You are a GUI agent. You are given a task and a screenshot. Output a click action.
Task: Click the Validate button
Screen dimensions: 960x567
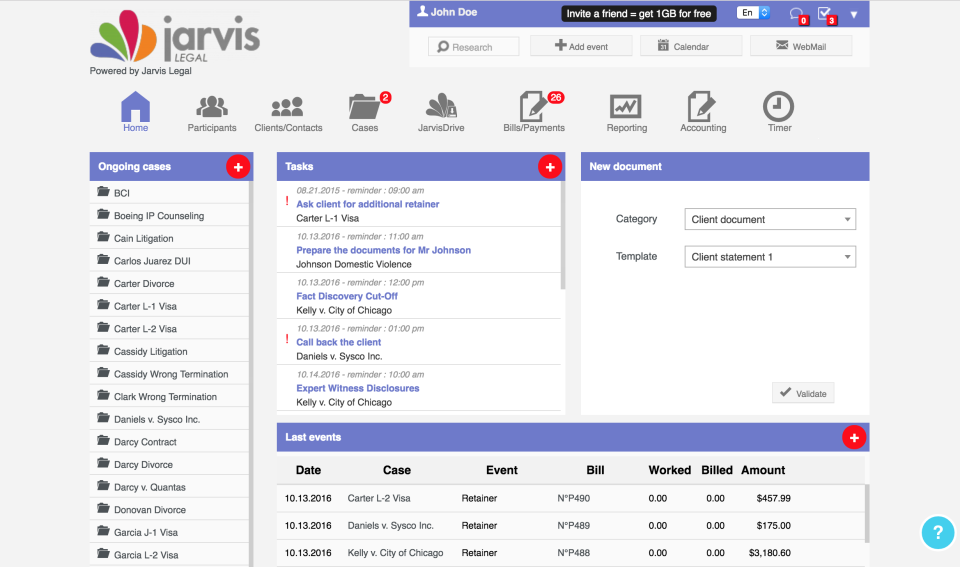pyautogui.click(x=803, y=393)
